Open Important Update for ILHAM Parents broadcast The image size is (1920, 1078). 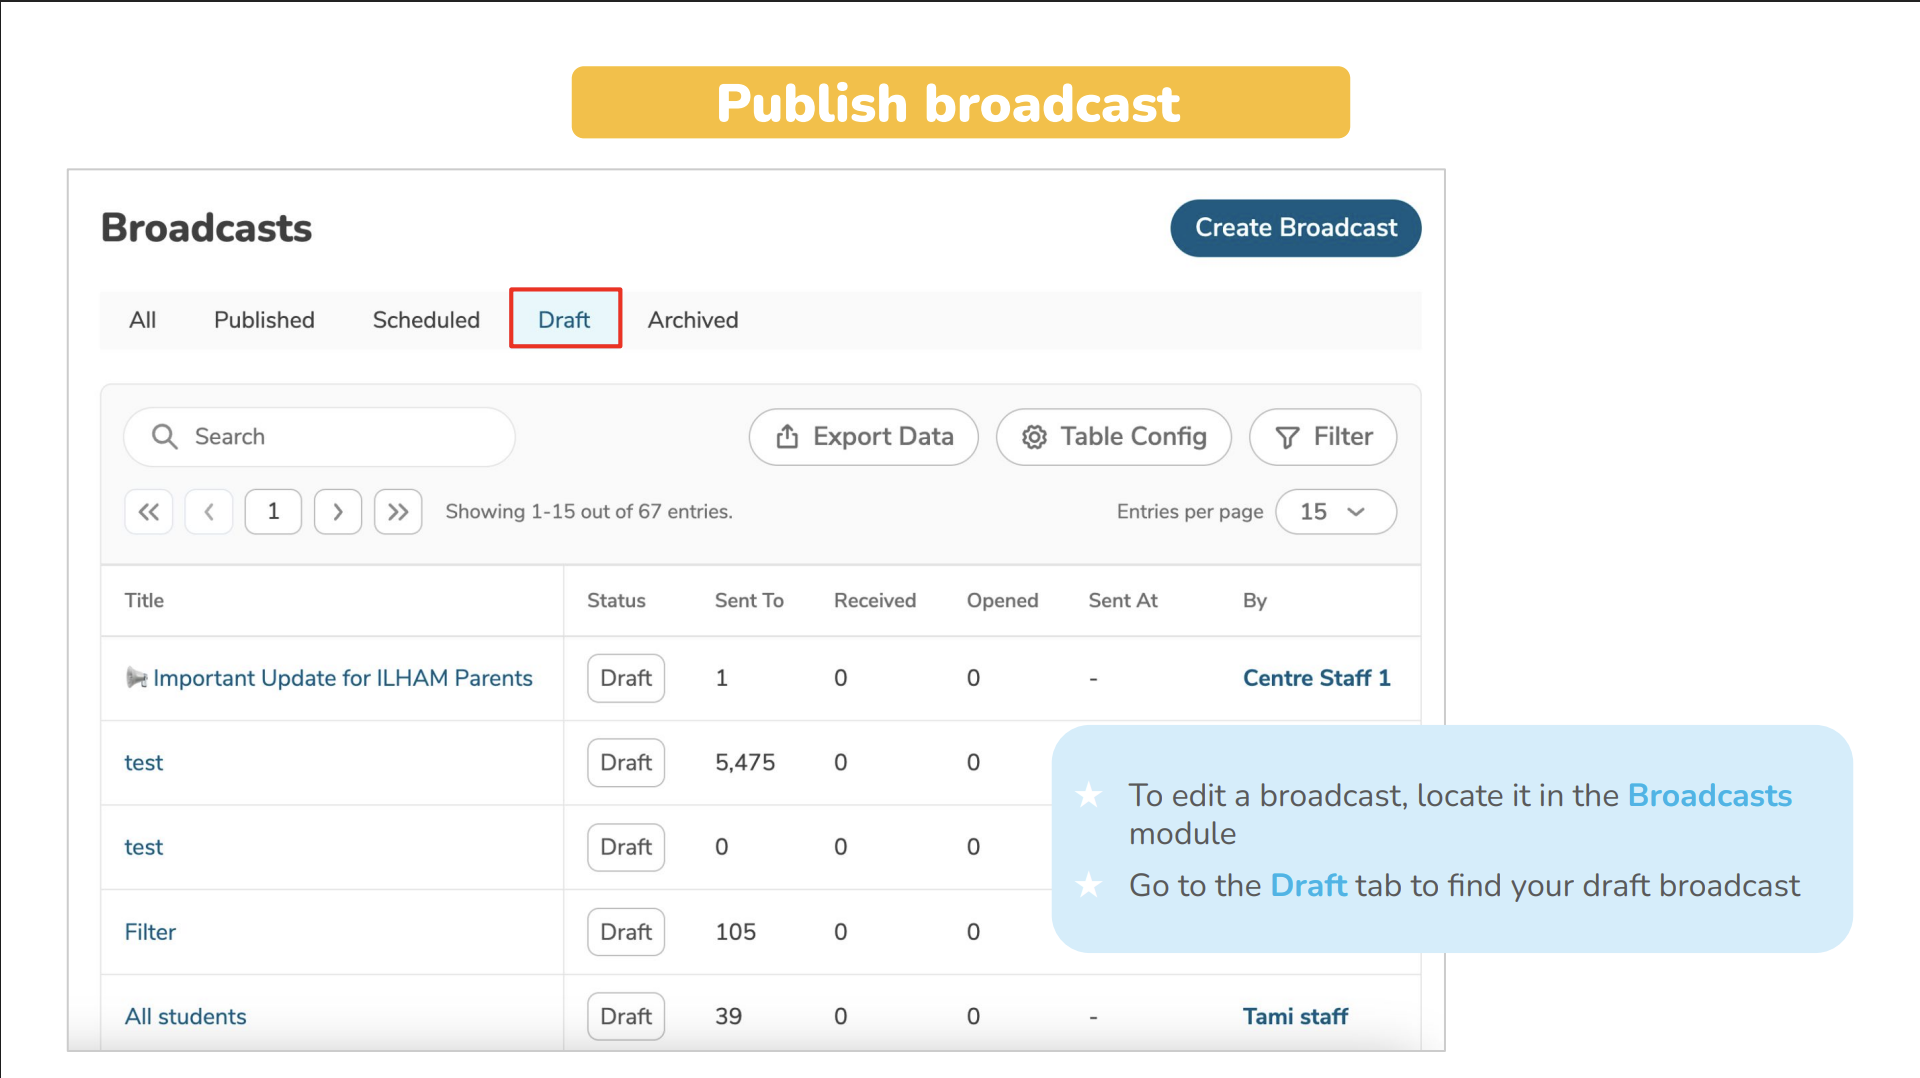coord(342,678)
